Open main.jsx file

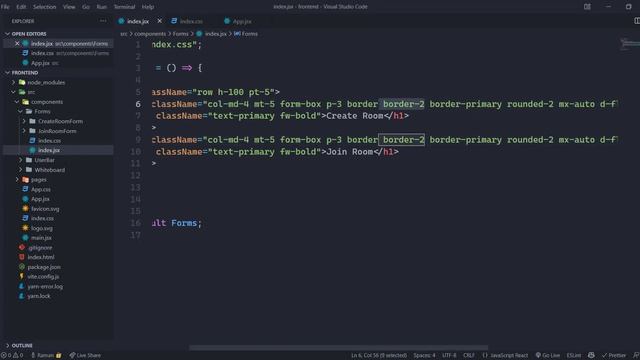[x=41, y=238]
